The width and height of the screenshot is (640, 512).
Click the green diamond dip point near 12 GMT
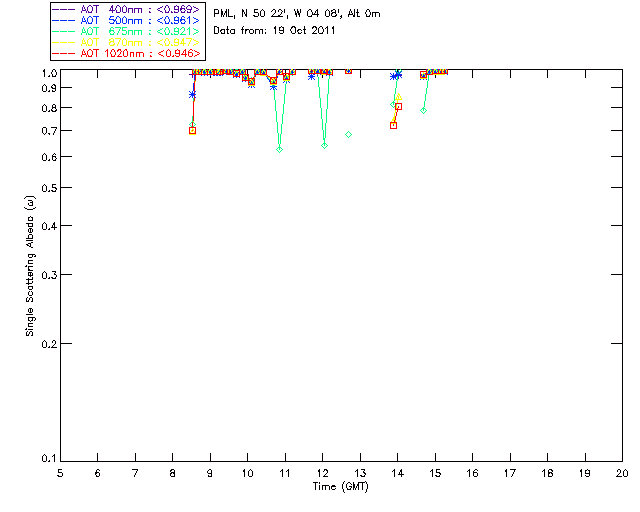coord(324,146)
